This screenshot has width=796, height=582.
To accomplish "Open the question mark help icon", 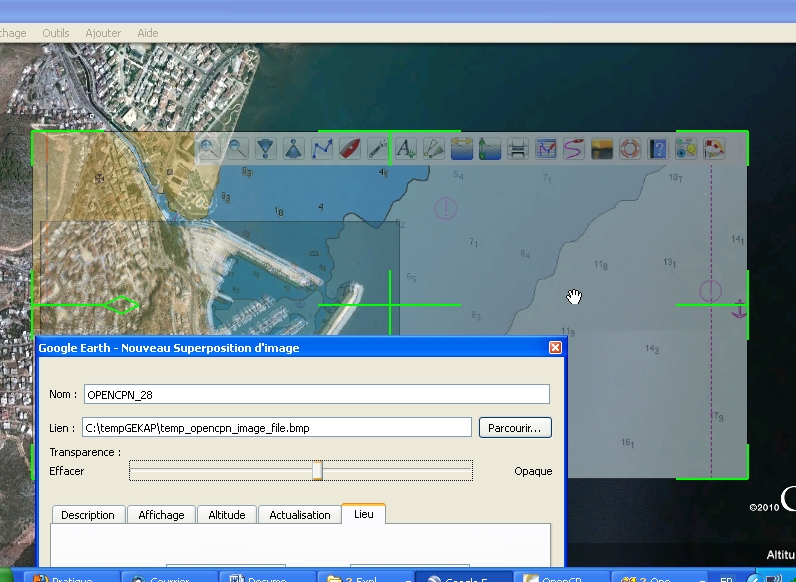I will tap(658, 149).
